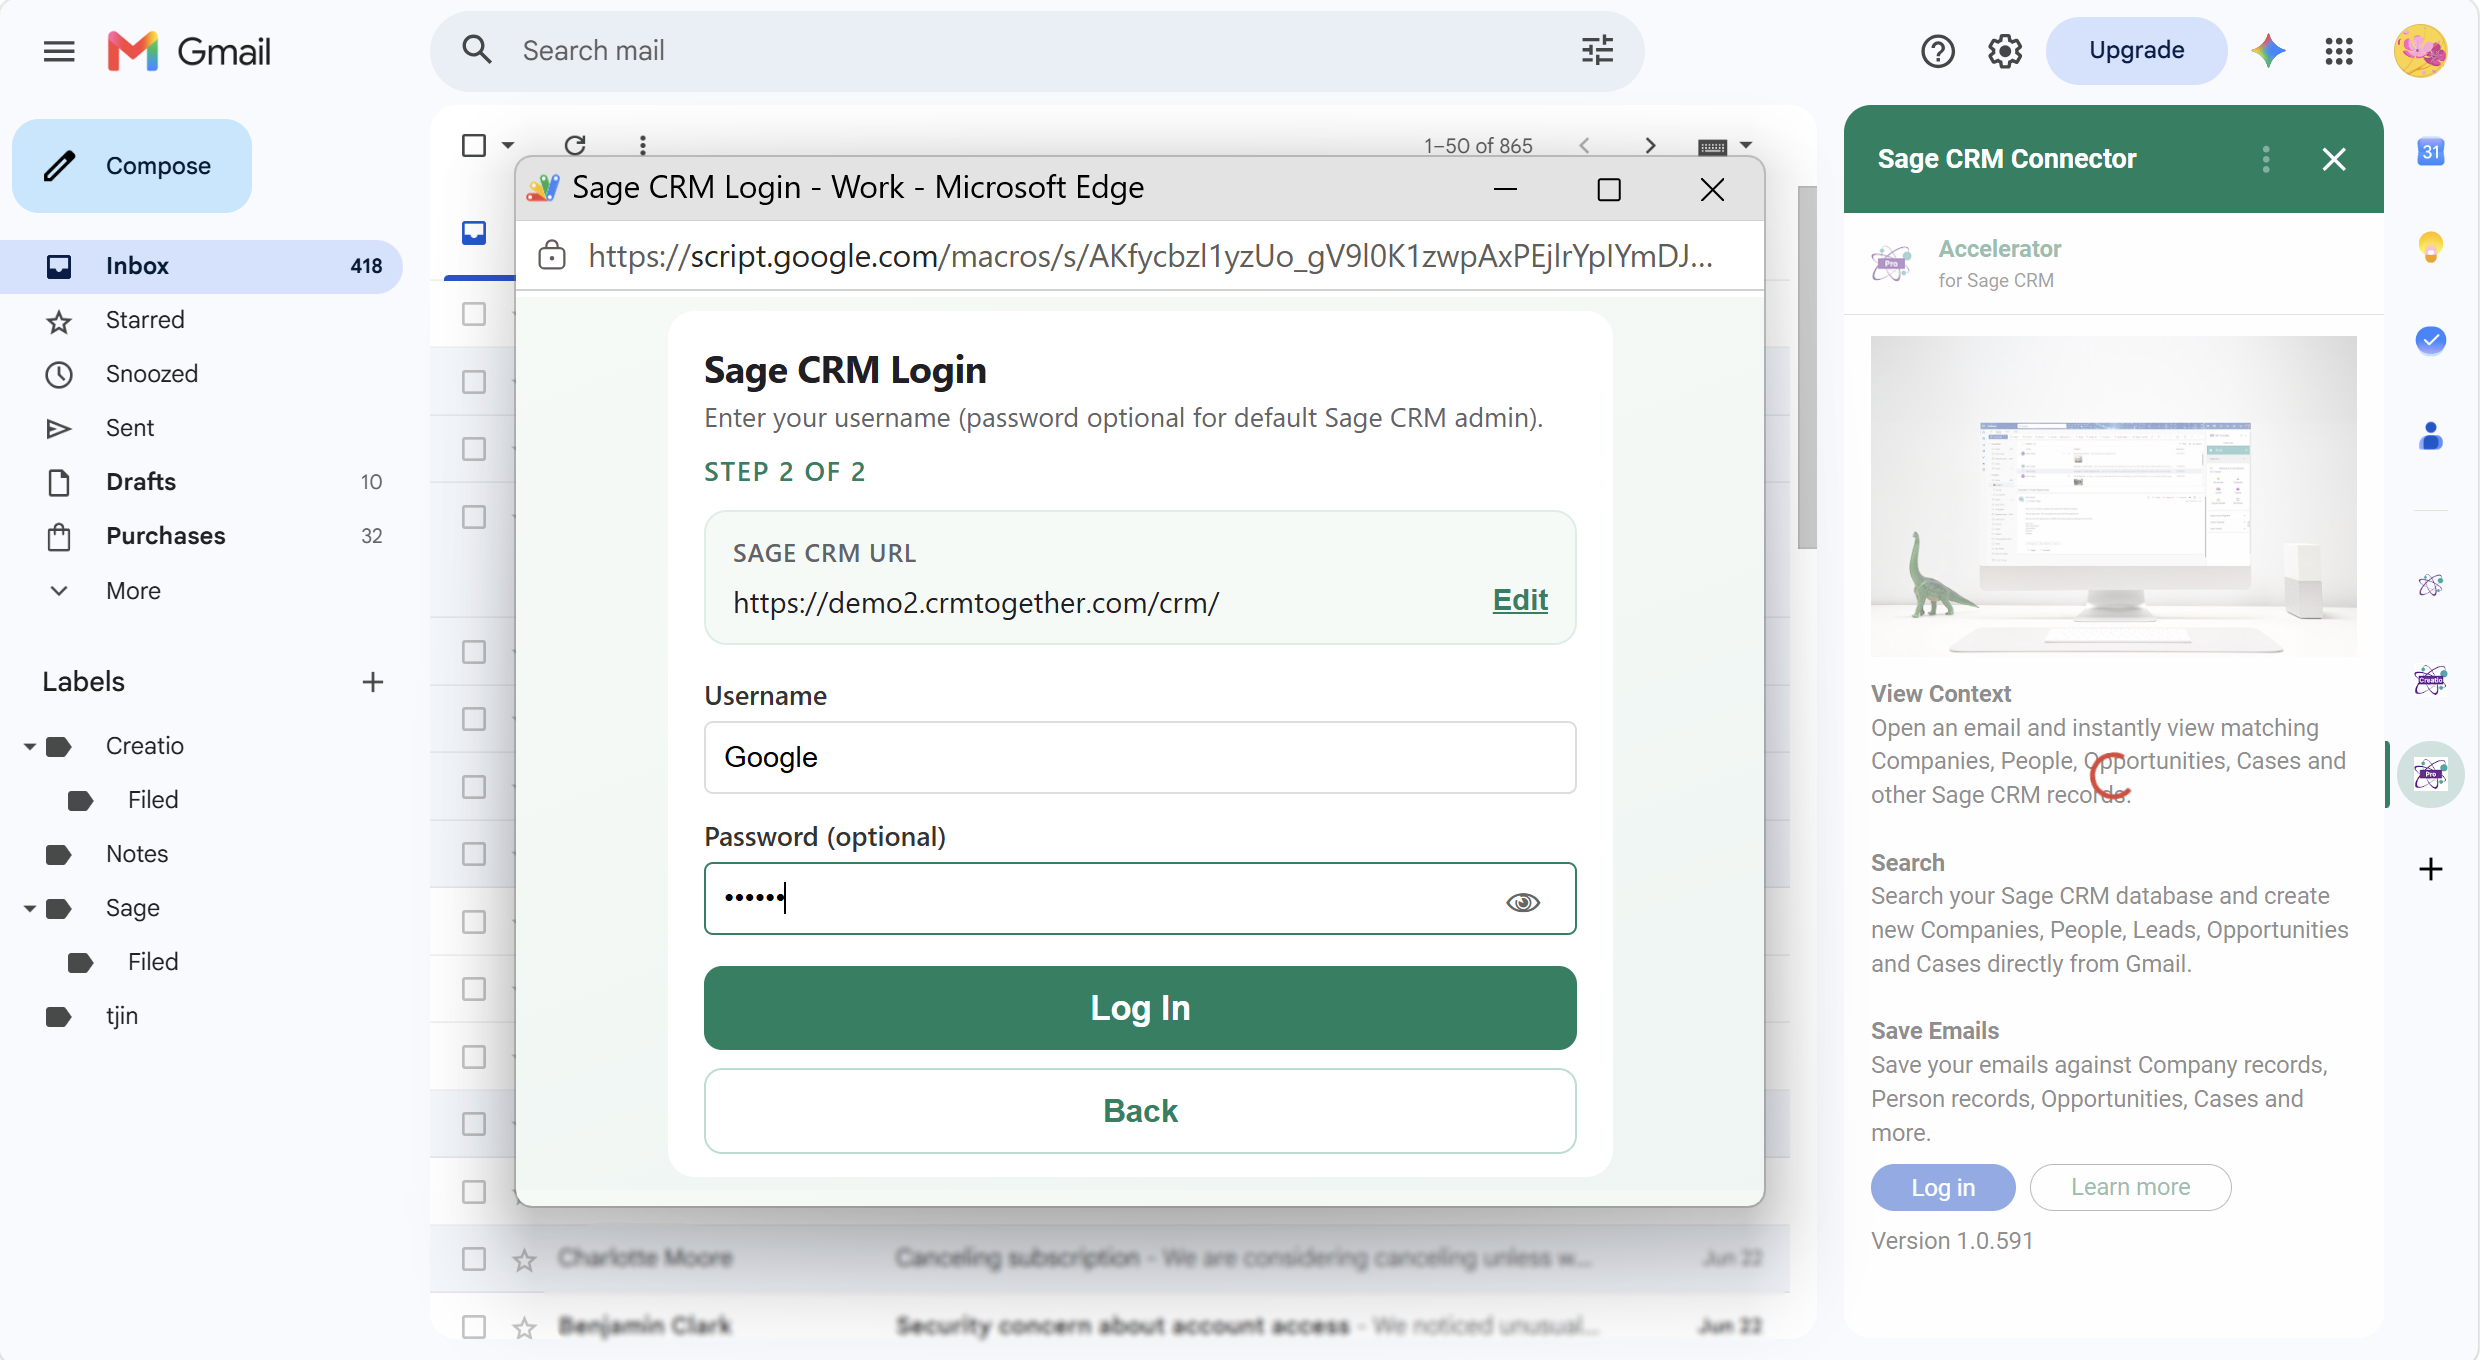2480x1360 pixels.
Task: Toggle password visibility eye icon
Action: [x=1523, y=902]
